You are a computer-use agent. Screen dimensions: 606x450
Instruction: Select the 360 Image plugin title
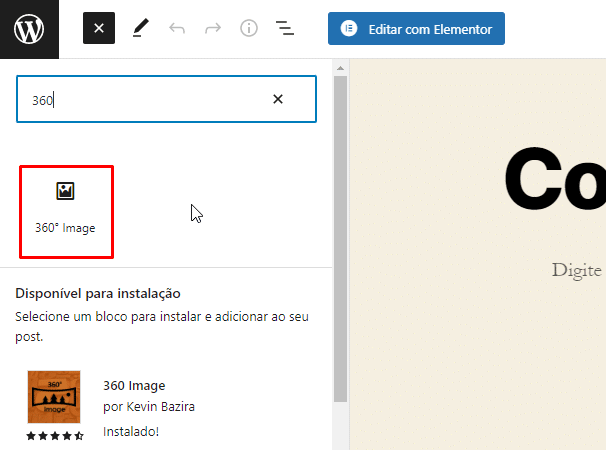pos(134,386)
